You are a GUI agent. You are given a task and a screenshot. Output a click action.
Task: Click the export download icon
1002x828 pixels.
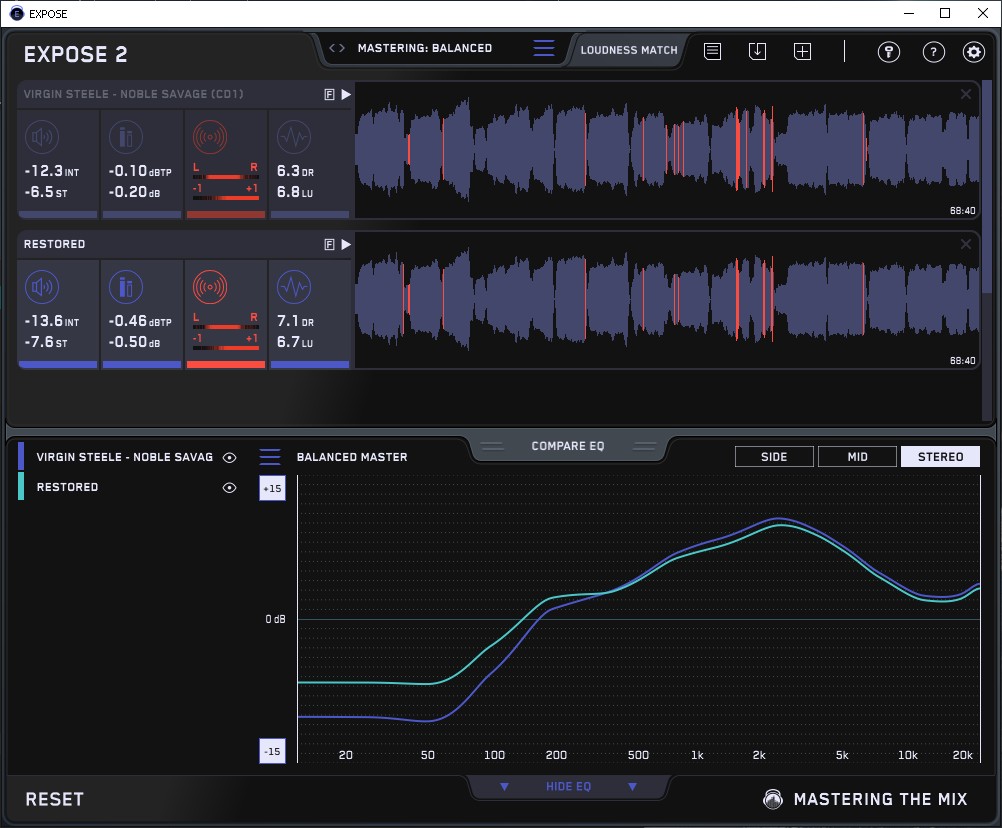pos(757,51)
